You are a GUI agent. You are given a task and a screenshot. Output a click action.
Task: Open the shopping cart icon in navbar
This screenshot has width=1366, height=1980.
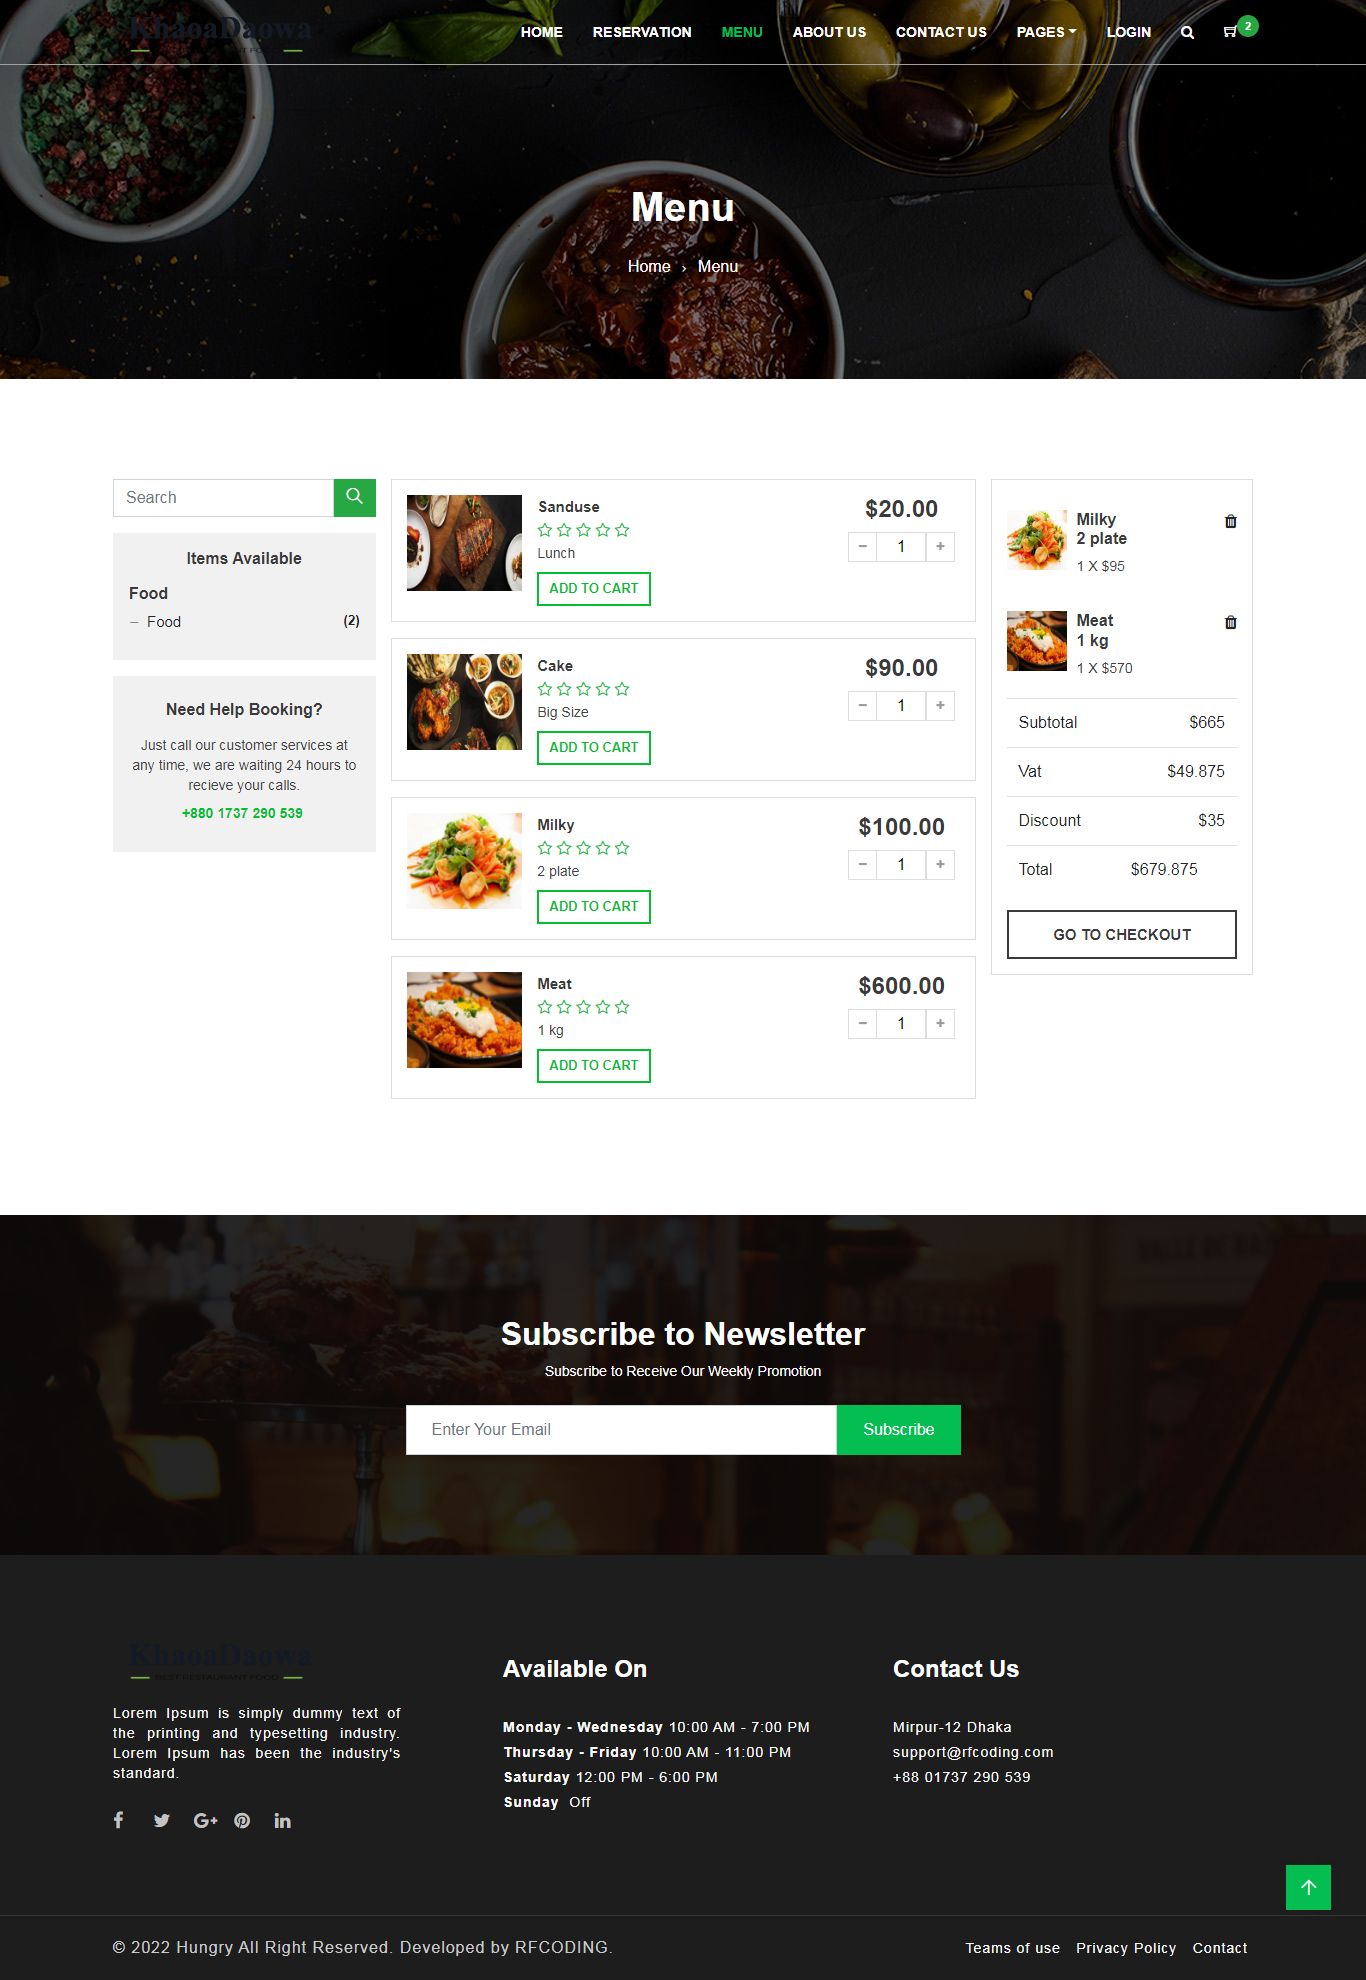coord(1230,32)
